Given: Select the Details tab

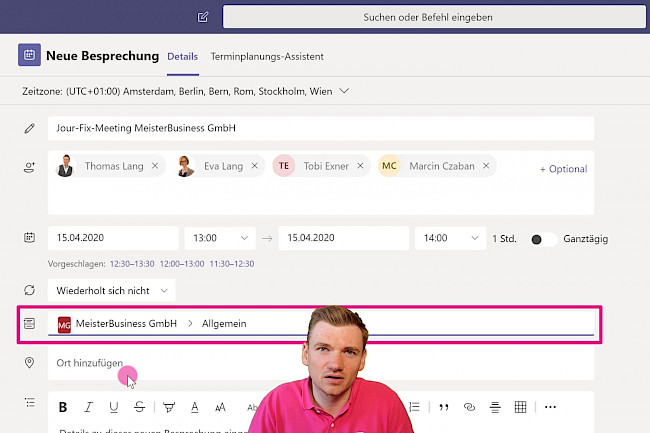Looking at the screenshot, I should point(182,57).
